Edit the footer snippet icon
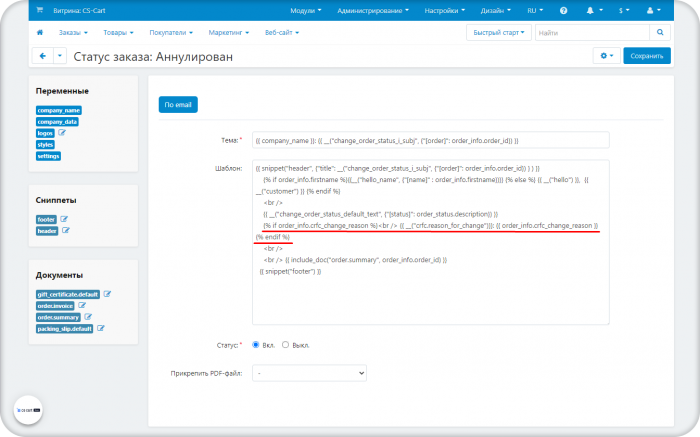The image size is (700, 437). click(x=64, y=219)
